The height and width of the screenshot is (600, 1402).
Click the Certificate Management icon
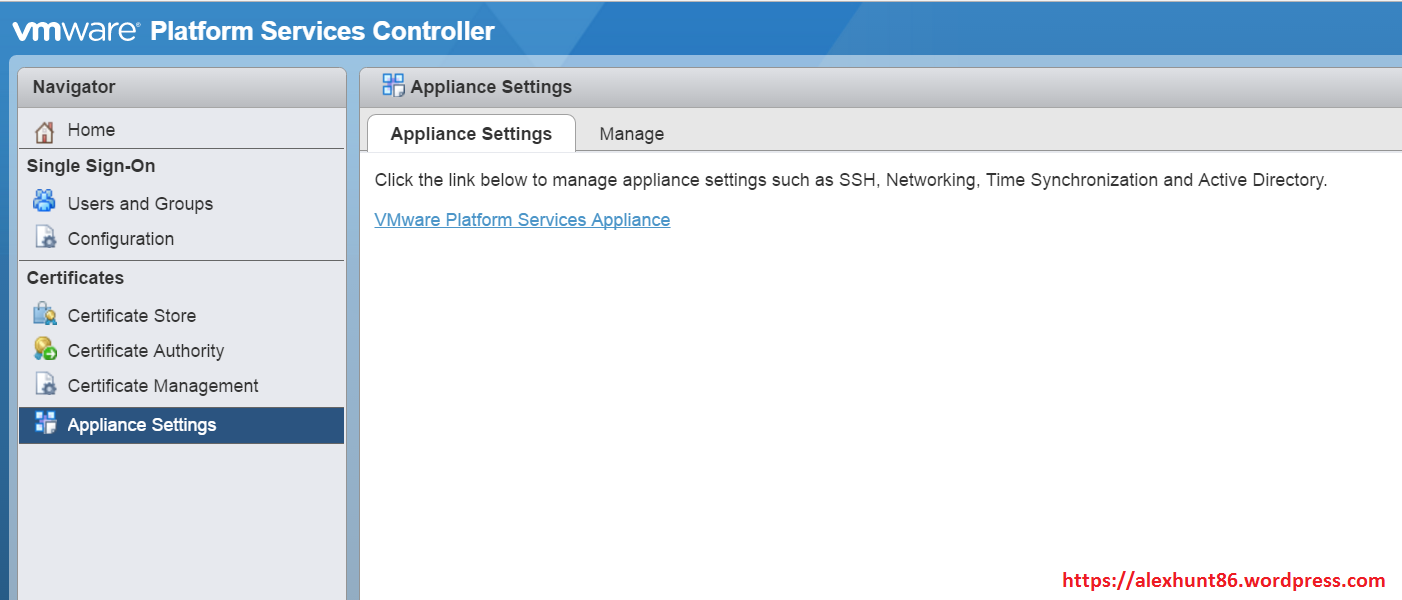pyautogui.click(x=45, y=385)
